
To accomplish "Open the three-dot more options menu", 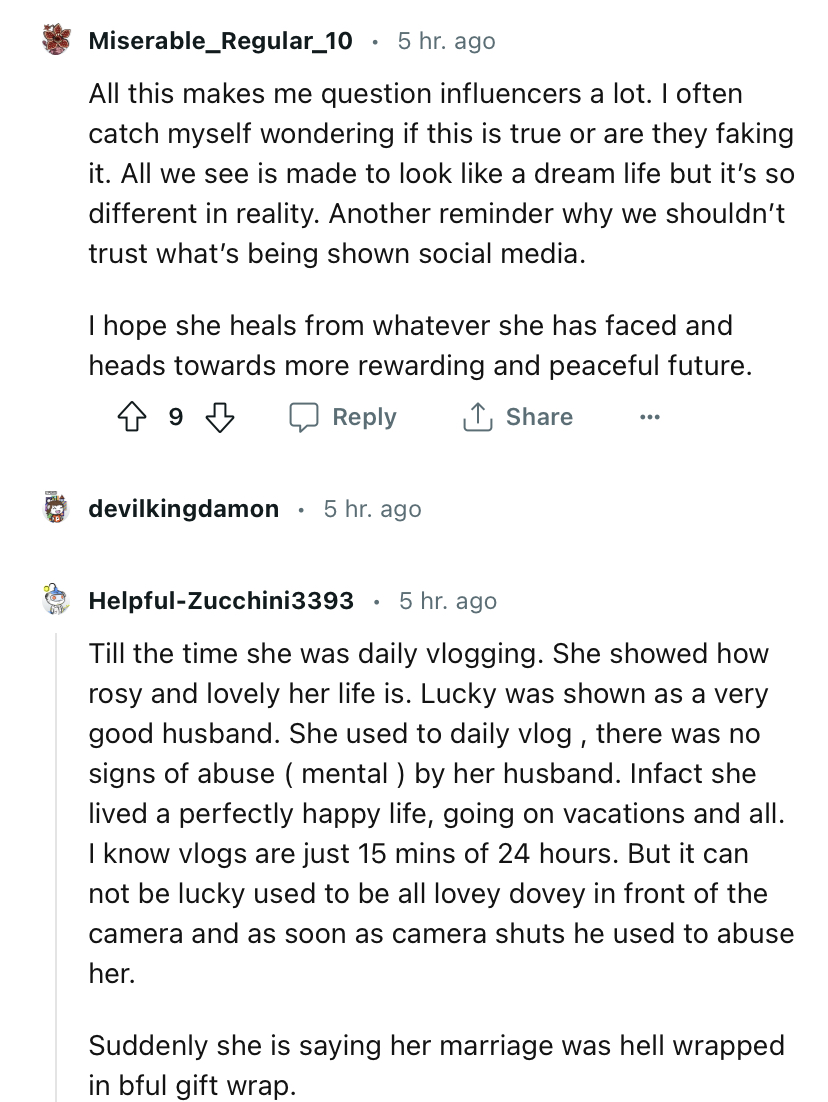I will point(650,417).
